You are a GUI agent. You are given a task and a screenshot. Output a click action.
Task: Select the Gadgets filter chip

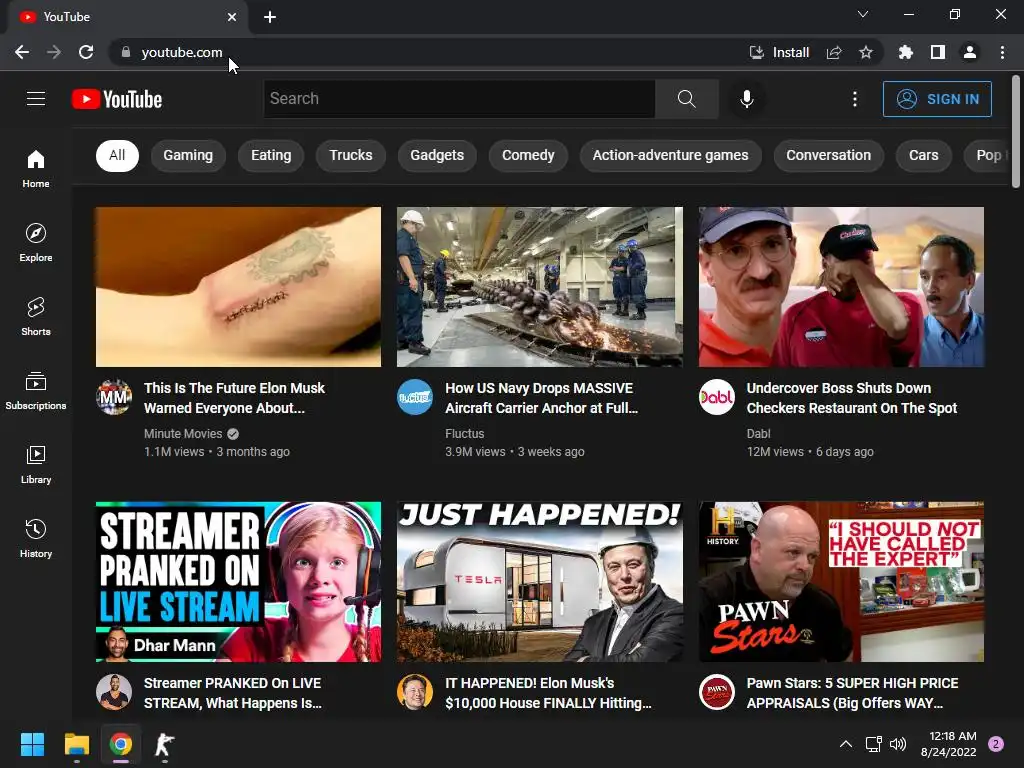coord(437,155)
